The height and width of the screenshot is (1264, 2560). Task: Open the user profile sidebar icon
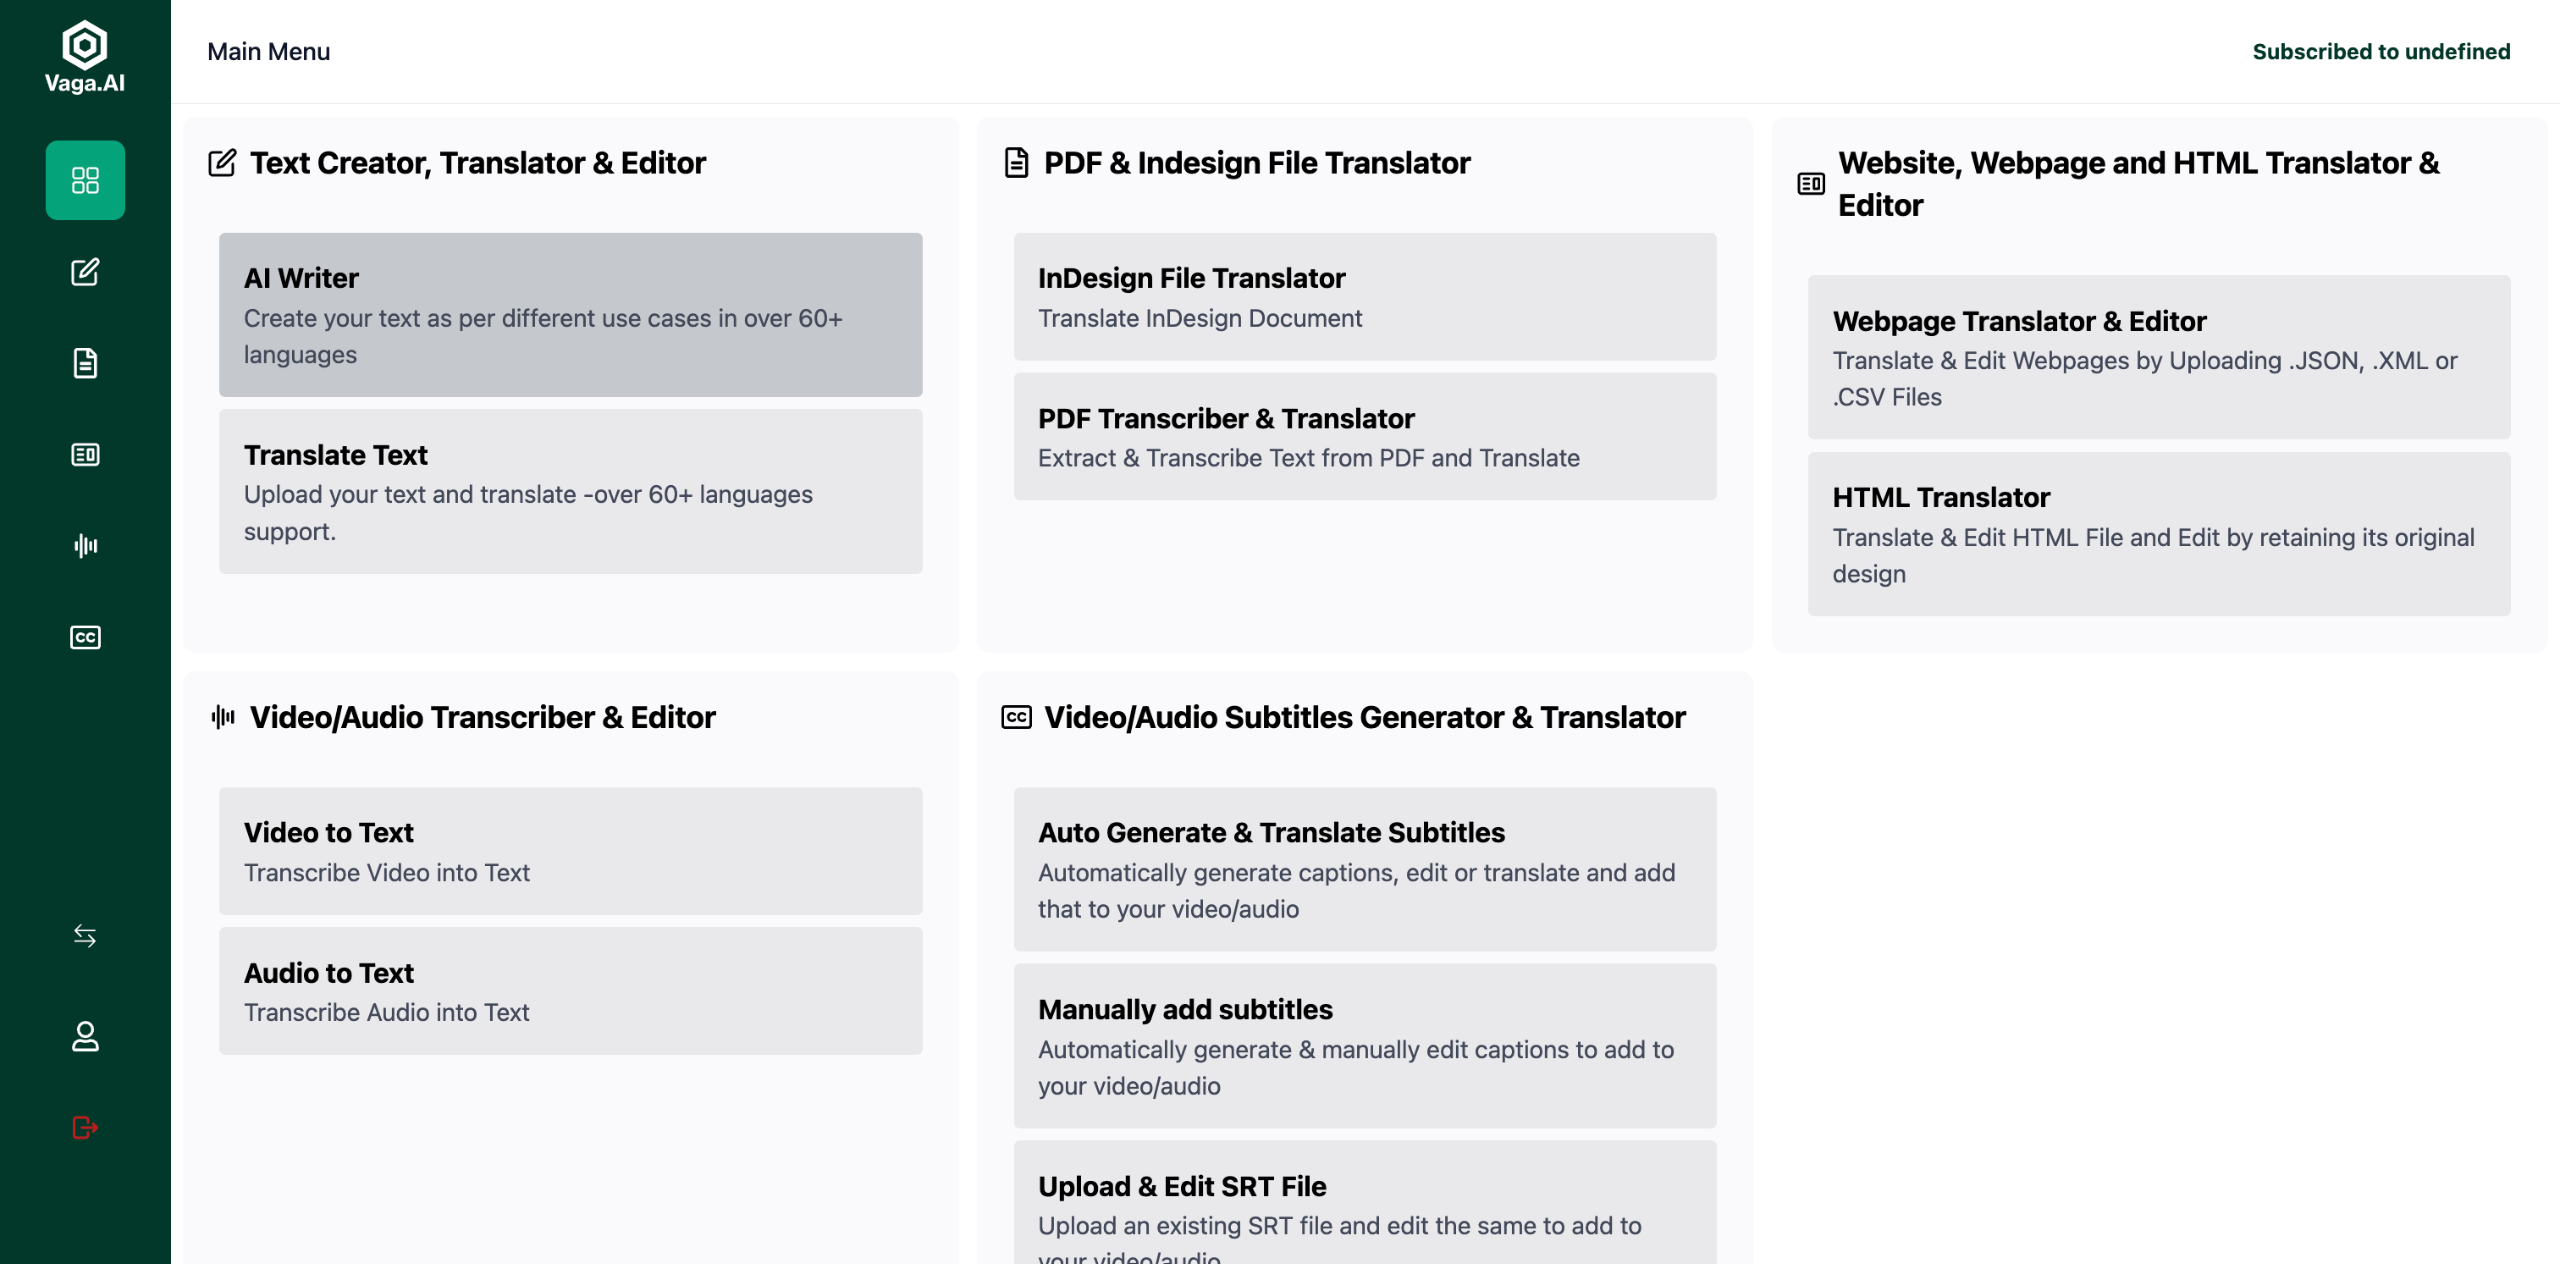[x=85, y=1036]
